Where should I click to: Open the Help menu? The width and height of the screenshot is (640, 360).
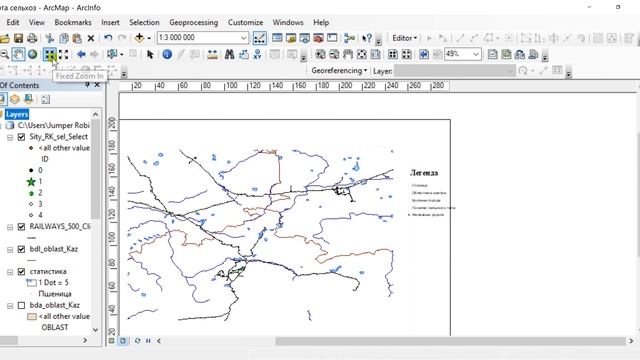click(321, 22)
